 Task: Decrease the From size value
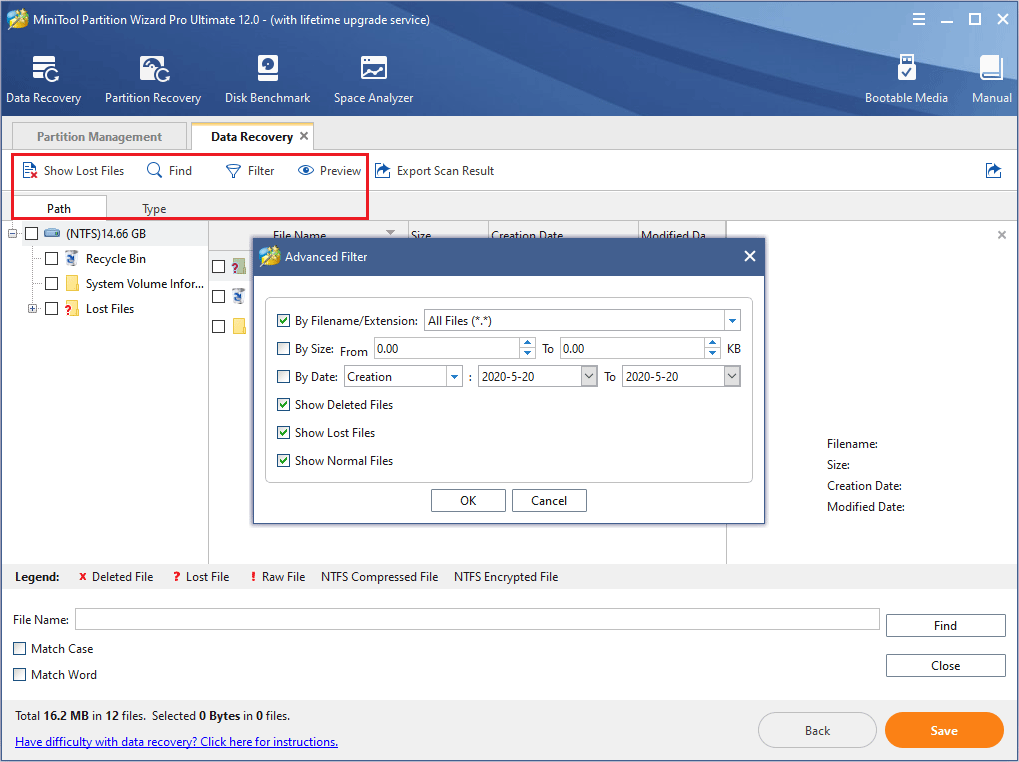pos(528,353)
